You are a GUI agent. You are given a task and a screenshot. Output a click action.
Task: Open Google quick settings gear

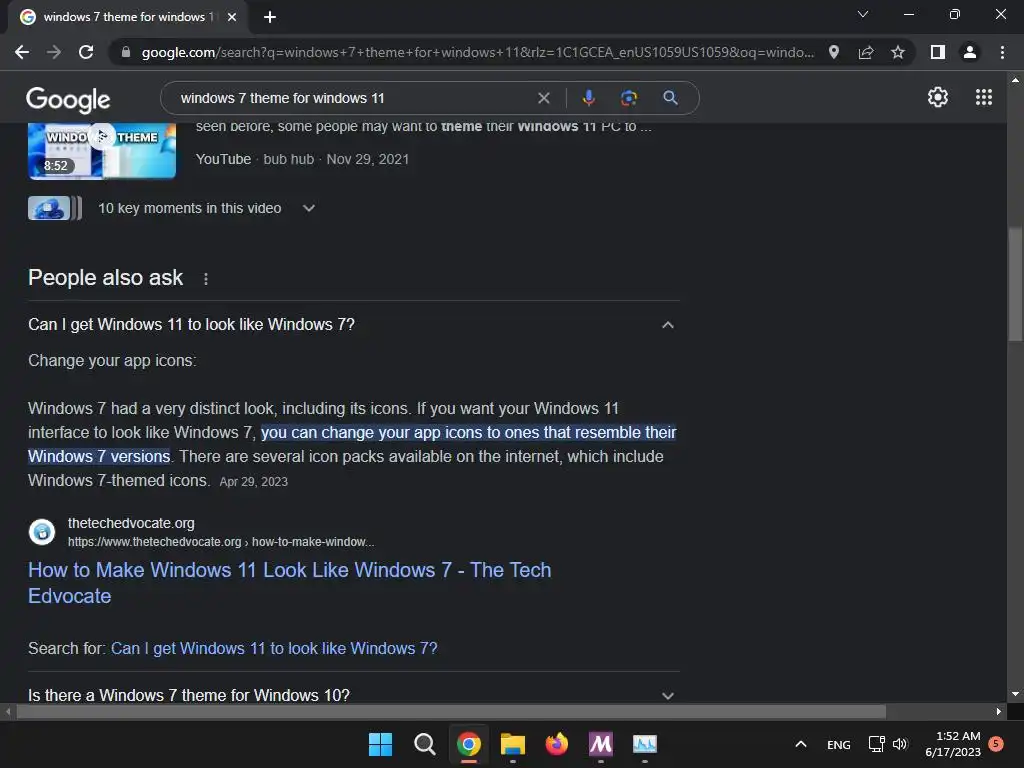pyautogui.click(x=938, y=97)
